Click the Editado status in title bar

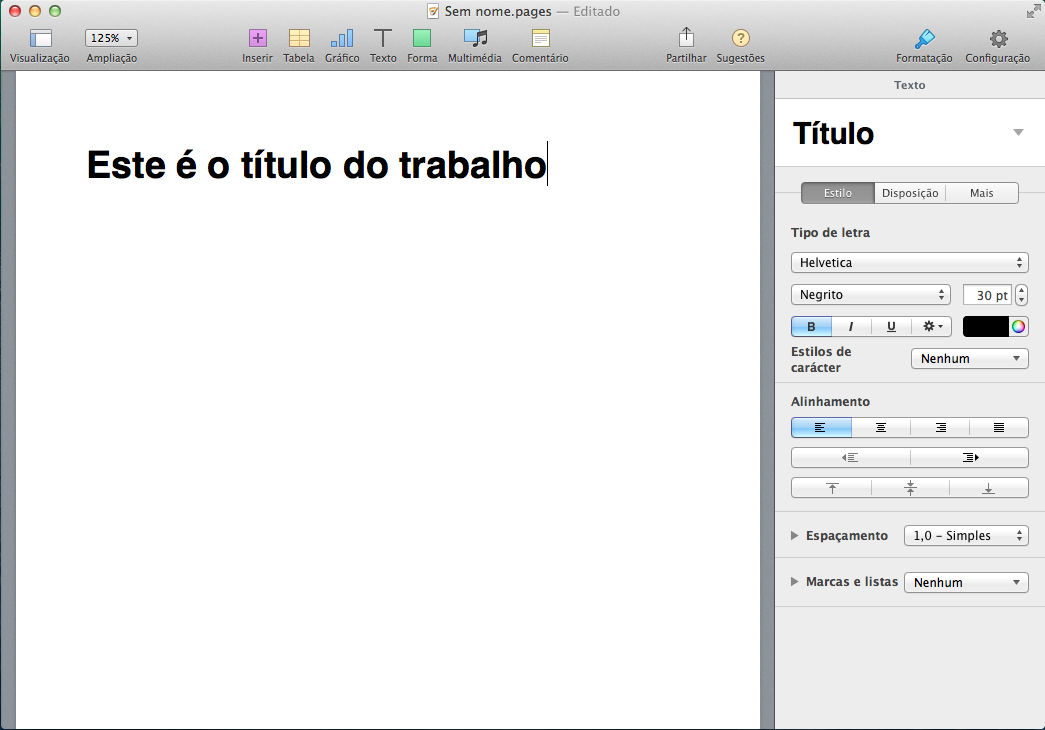[596, 11]
